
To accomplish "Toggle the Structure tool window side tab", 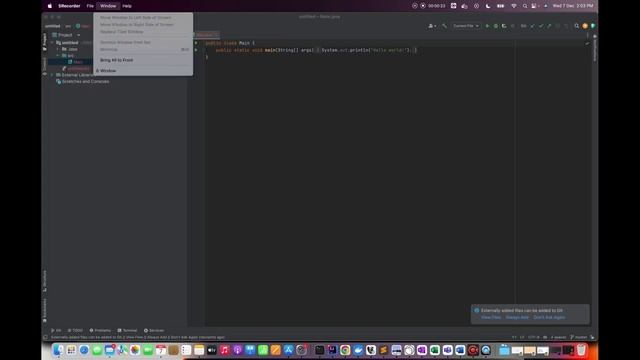I will pyautogui.click(x=44, y=281).
